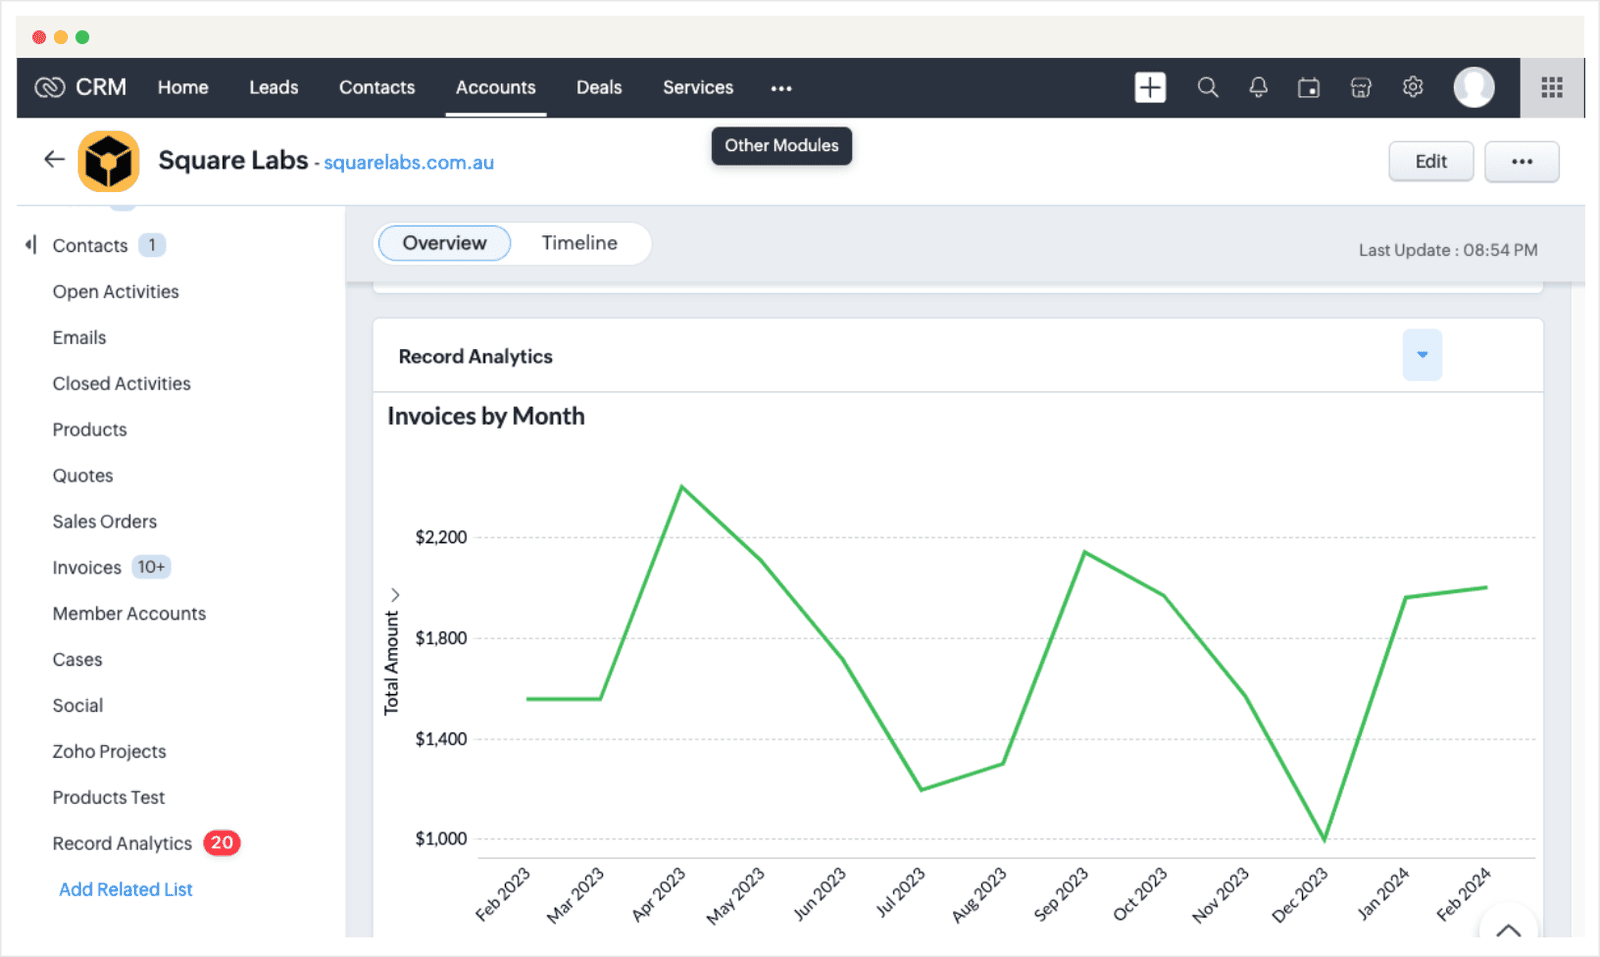The width and height of the screenshot is (1600, 957).
Task: Select Open Activities in the sidebar
Action: pos(116,292)
